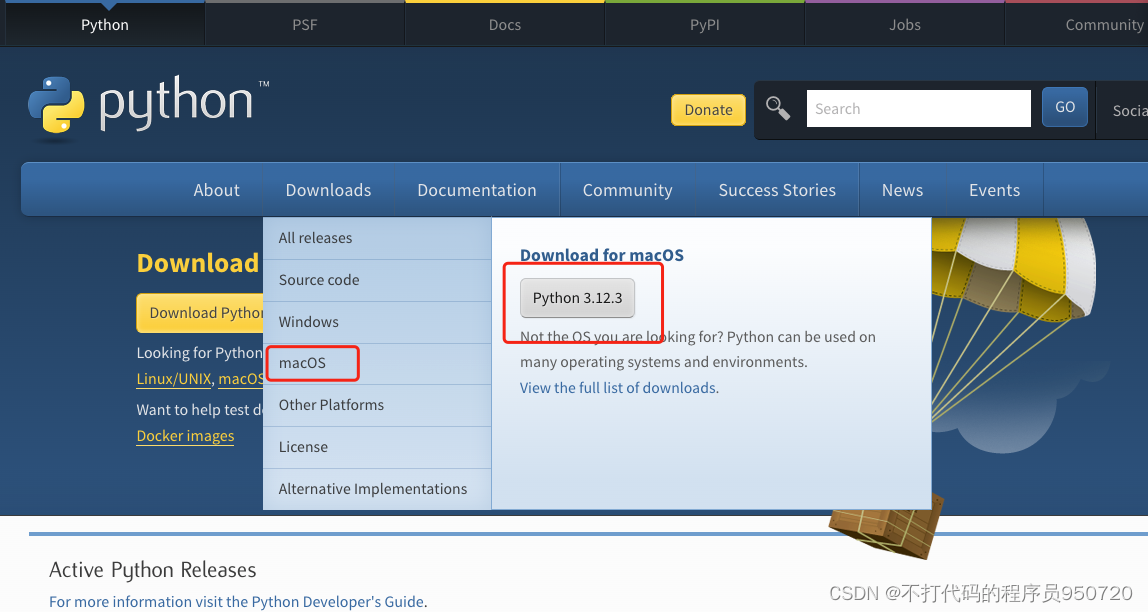This screenshot has width=1148, height=612.
Task: Open the Docker images link
Action: point(185,436)
